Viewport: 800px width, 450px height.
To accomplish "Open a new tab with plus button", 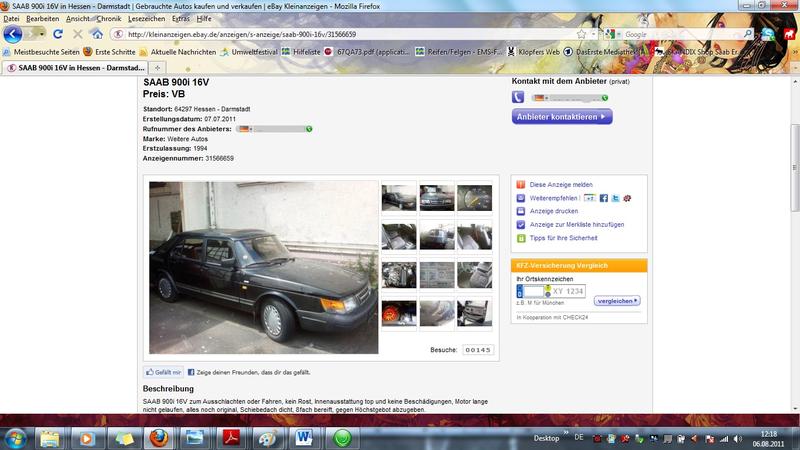I will point(157,67).
